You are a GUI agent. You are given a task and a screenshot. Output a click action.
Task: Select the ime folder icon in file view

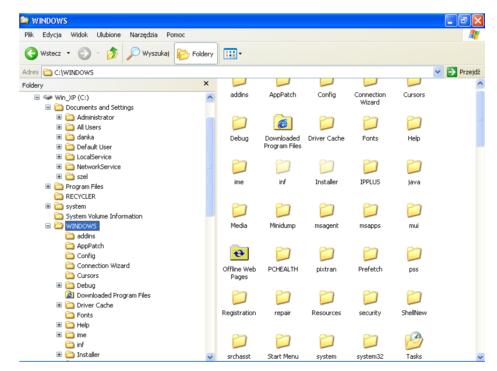click(x=239, y=167)
